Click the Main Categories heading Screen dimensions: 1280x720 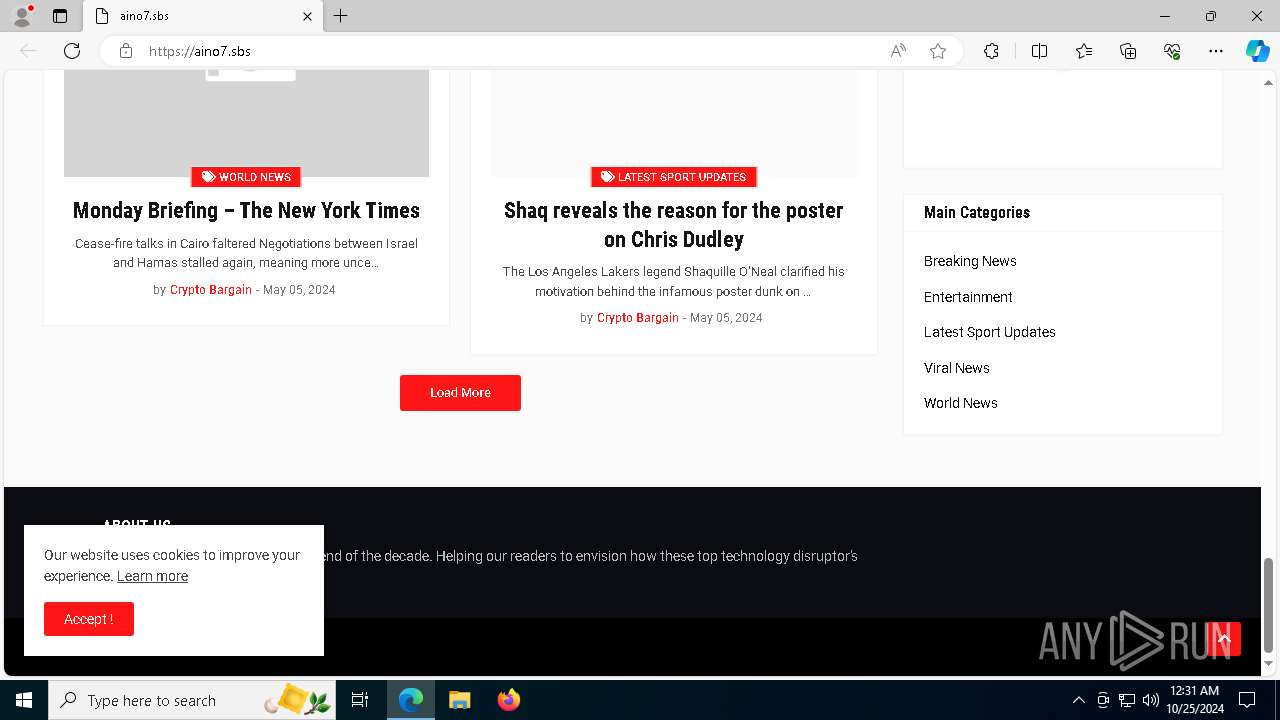(977, 212)
